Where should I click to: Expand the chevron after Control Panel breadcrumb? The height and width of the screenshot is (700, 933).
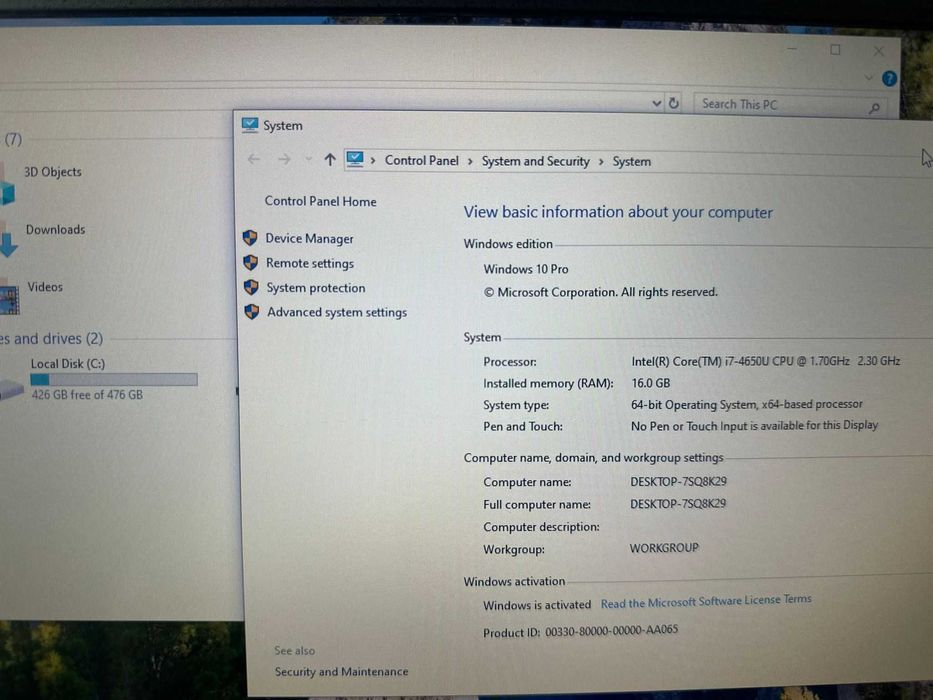(470, 161)
